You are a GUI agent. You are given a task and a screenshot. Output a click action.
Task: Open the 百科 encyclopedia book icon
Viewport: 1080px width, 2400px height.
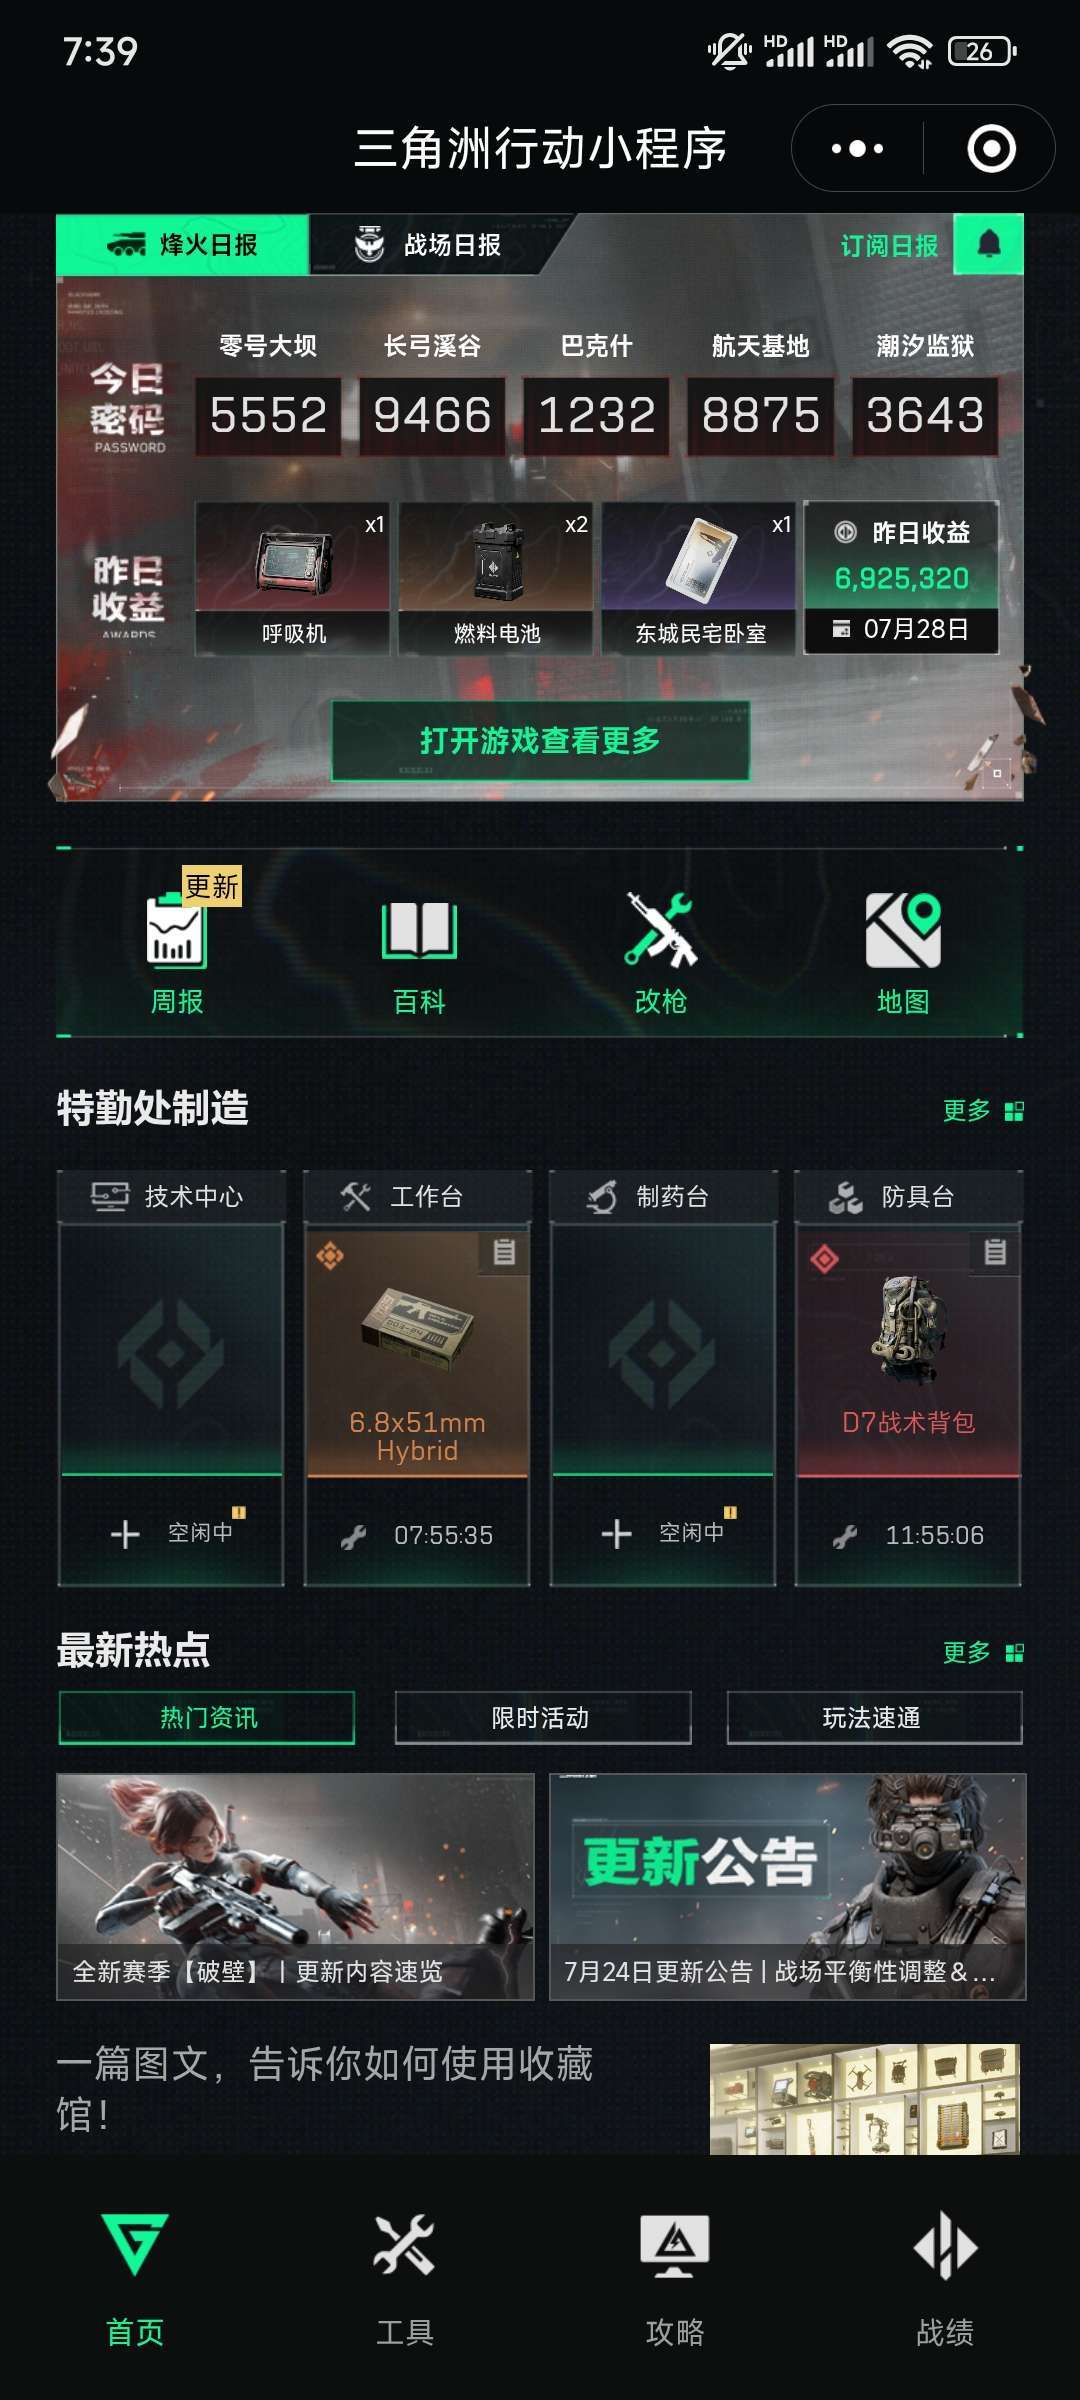coord(419,930)
